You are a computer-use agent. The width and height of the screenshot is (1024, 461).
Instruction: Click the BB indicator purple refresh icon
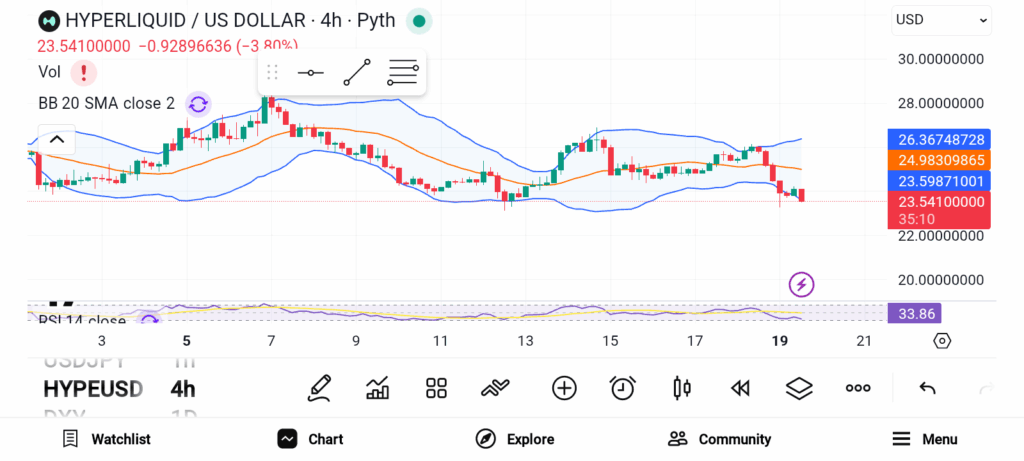pyautogui.click(x=199, y=104)
